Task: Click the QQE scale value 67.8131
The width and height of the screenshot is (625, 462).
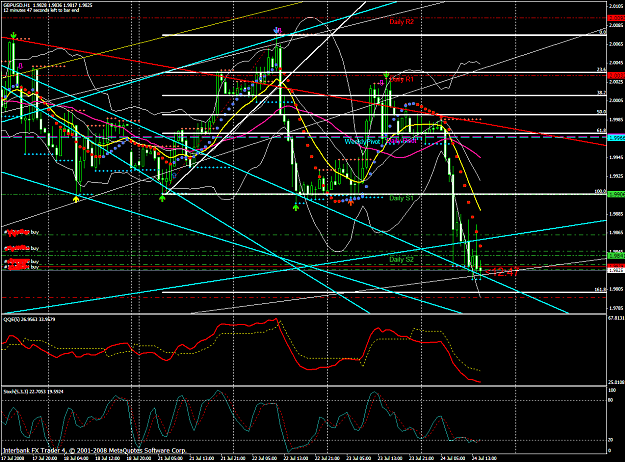Action: click(616, 318)
